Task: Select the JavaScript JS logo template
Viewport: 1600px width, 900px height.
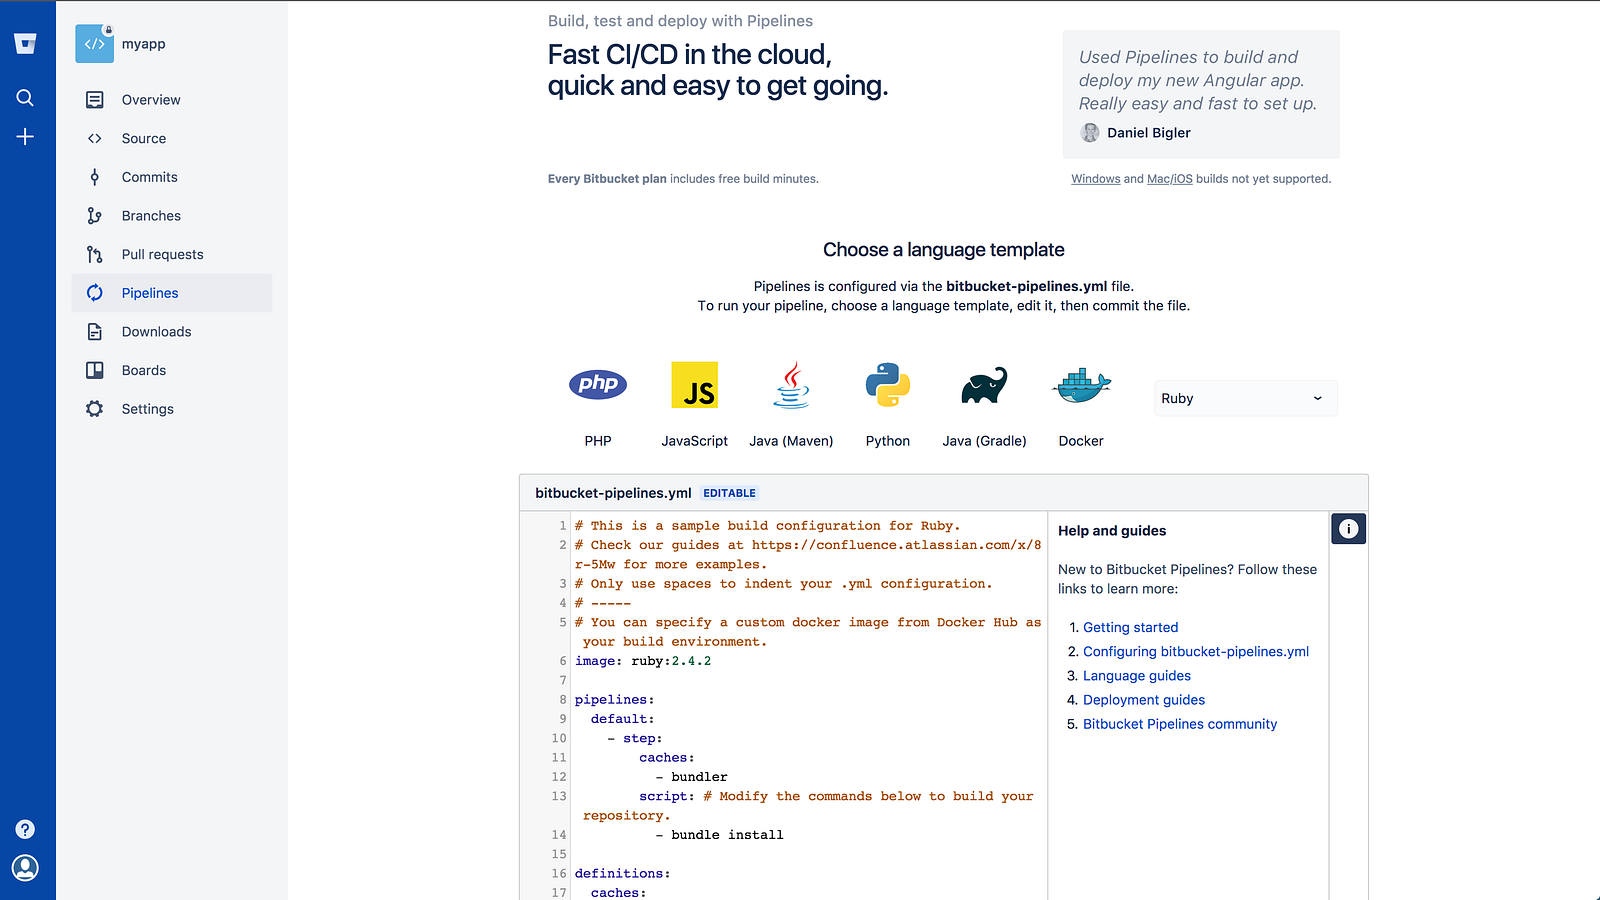Action: [x=695, y=385]
